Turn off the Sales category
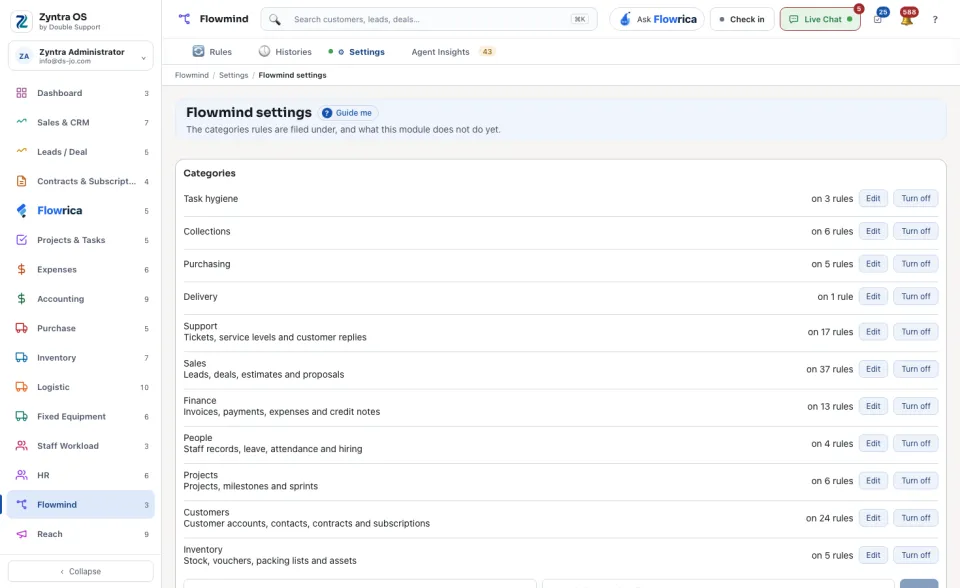 tap(915, 369)
